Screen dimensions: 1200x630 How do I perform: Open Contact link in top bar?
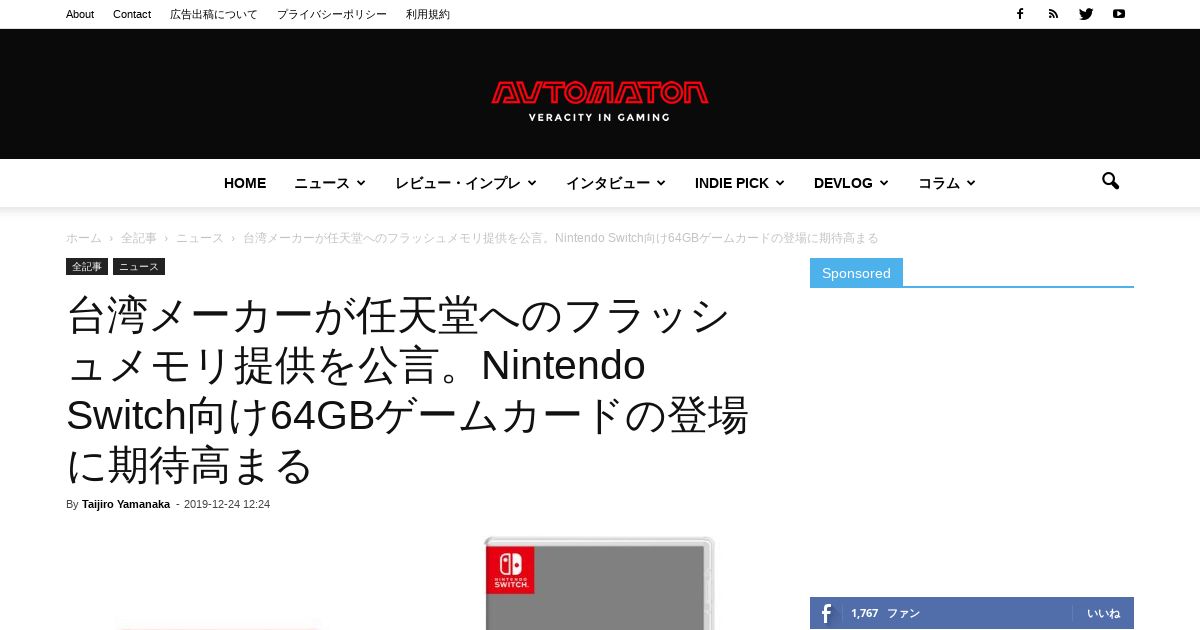[132, 14]
